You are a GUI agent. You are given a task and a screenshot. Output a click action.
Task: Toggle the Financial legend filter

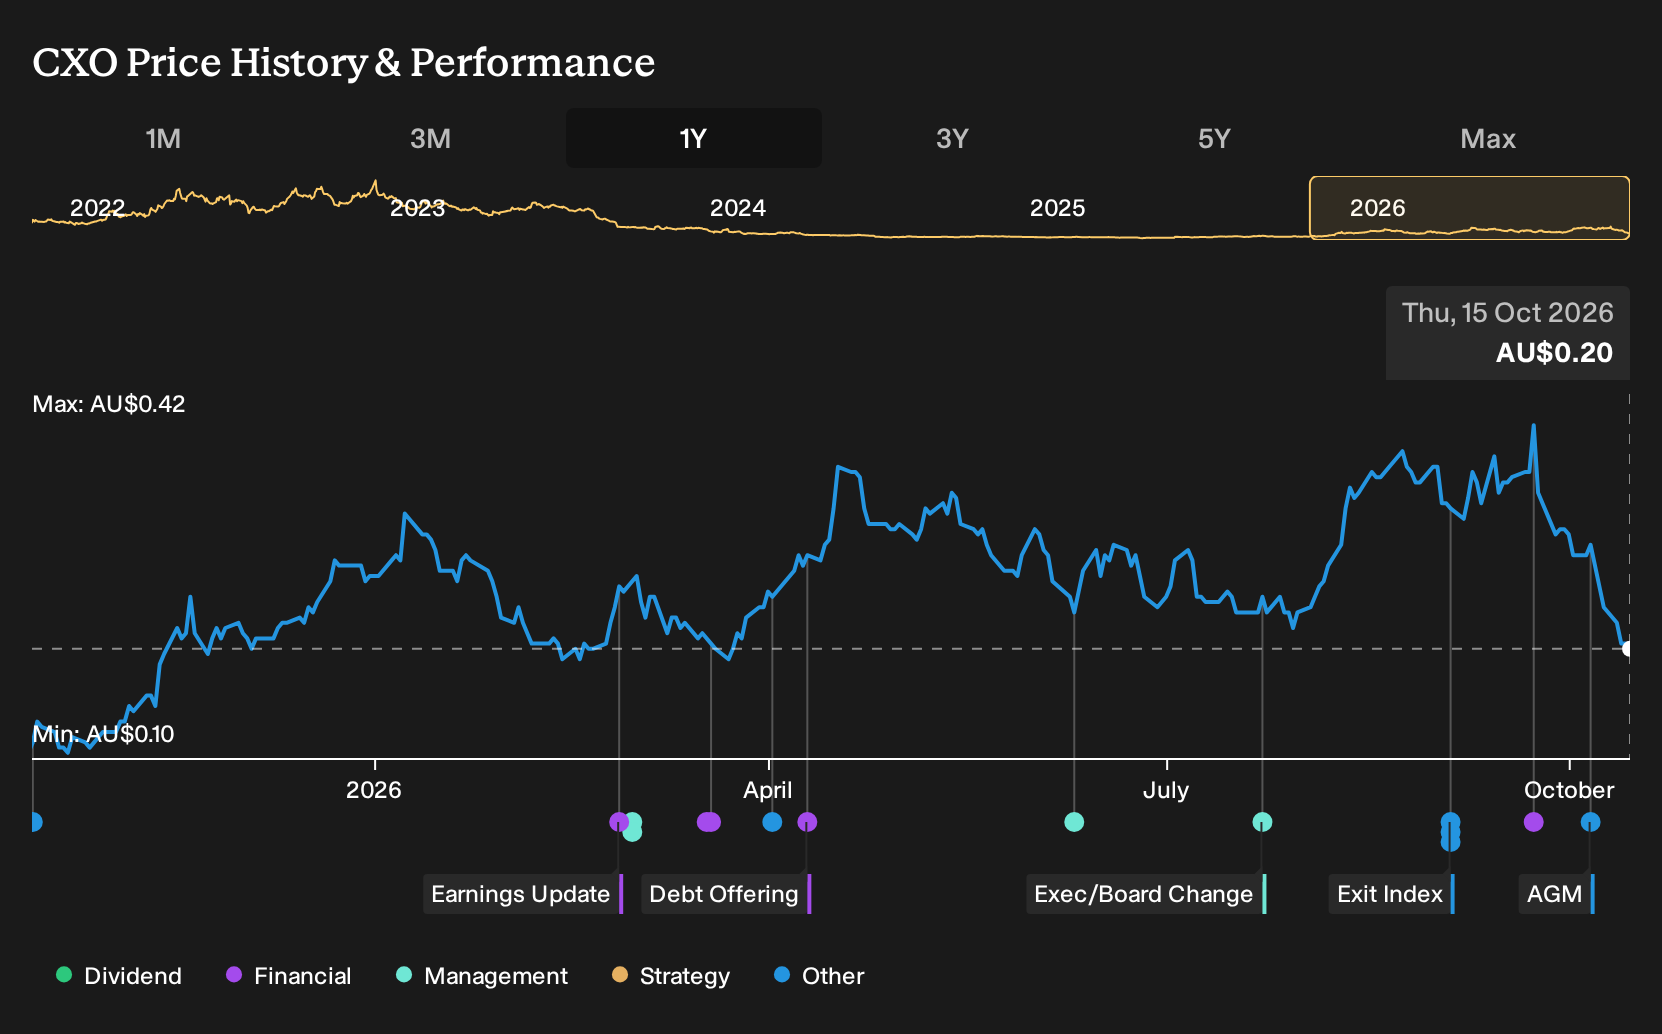point(289,976)
